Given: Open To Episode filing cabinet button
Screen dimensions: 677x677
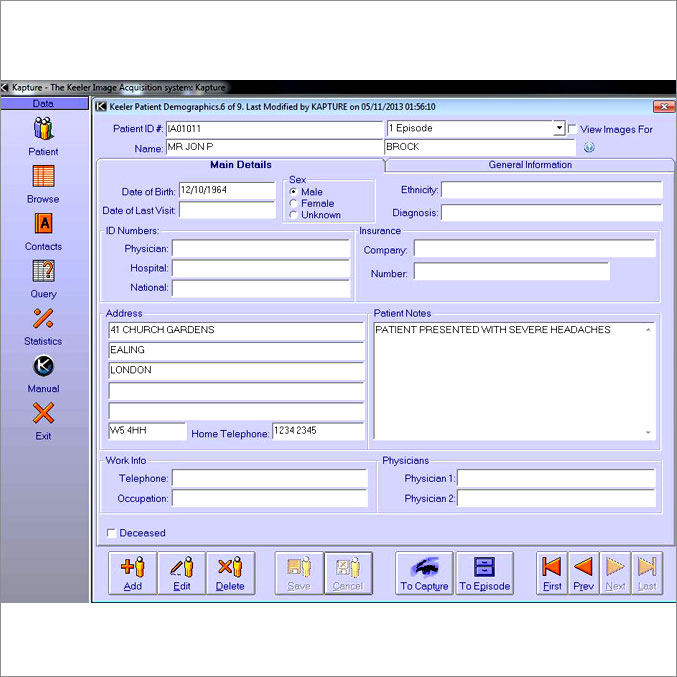Looking at the screenshot, I should pyautogui.click(x=484, y=573).
